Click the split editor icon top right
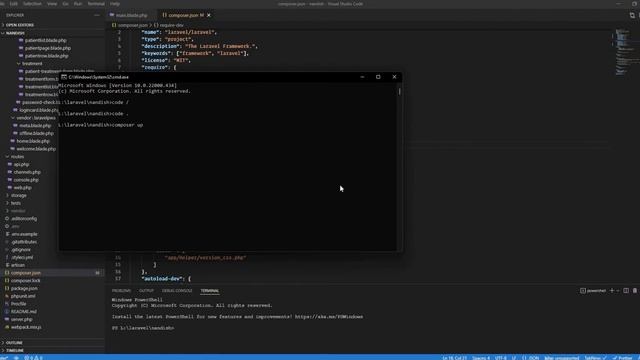Image resolution: width=640 pixels, height=360 pixels. click(632, 15)
